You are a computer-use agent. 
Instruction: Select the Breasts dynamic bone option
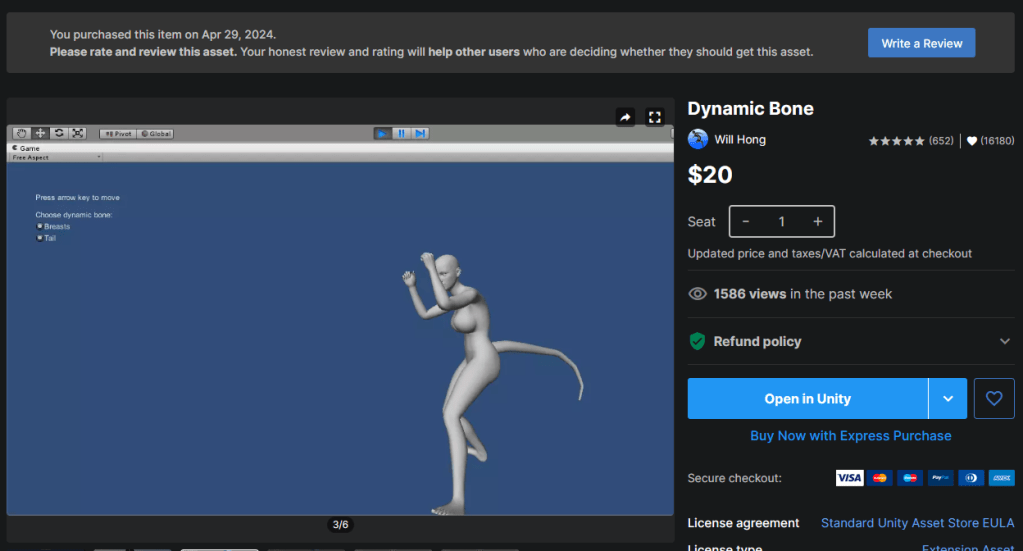(x=41, y=227)
